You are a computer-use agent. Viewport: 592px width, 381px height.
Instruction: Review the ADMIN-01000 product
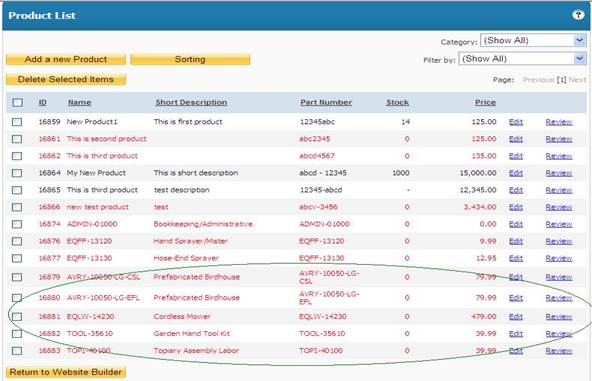559,224
